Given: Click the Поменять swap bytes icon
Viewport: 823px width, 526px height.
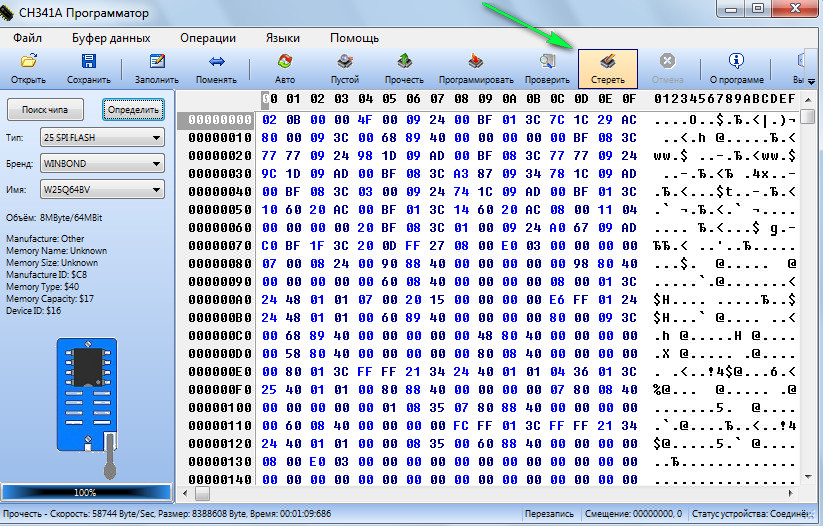Looking at the screenshot, I should pos(216,69).
